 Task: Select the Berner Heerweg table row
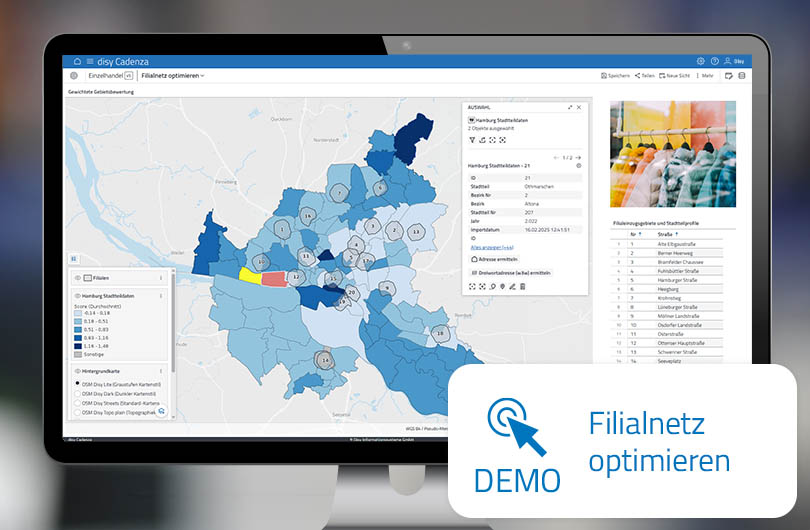pyautogui.click(x=666, y=253)
